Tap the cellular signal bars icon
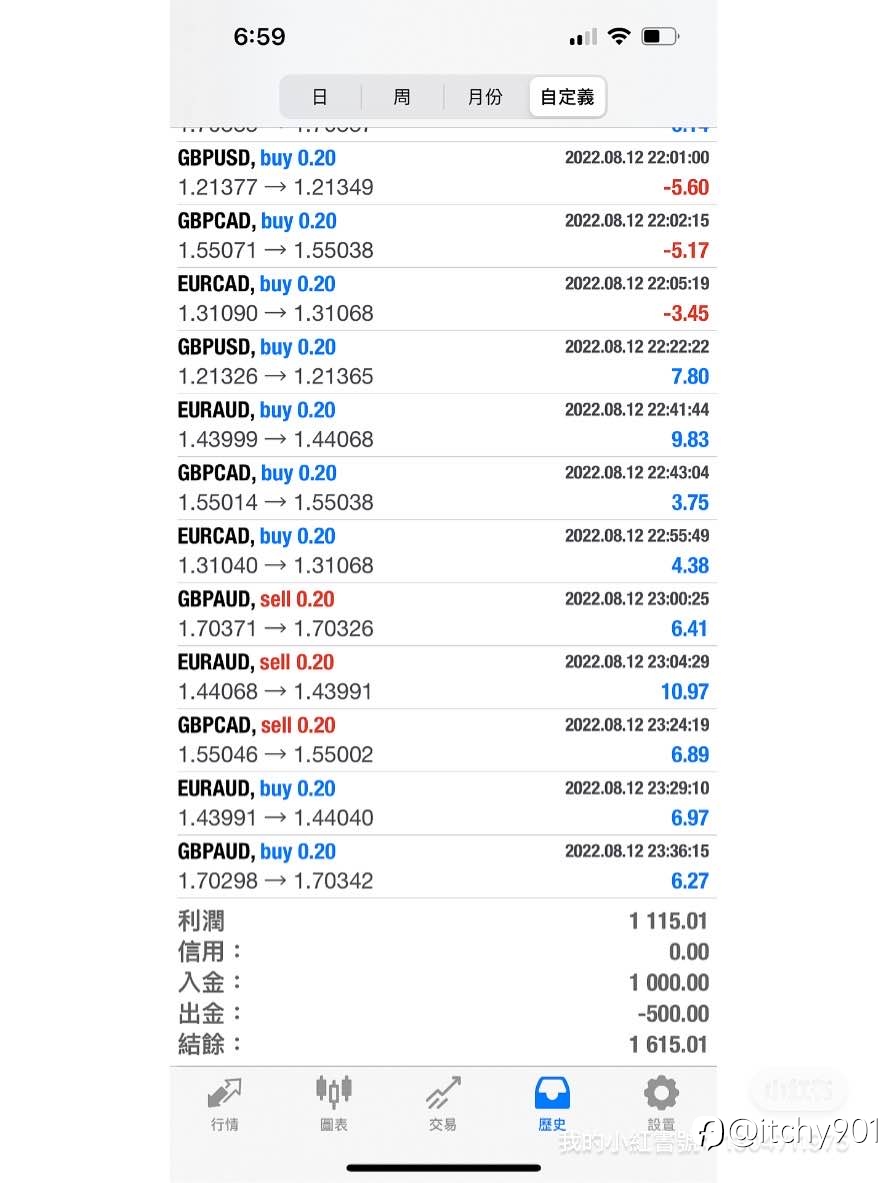The image size is (887, 1183). pyautogui.click(x=583, y=37)
